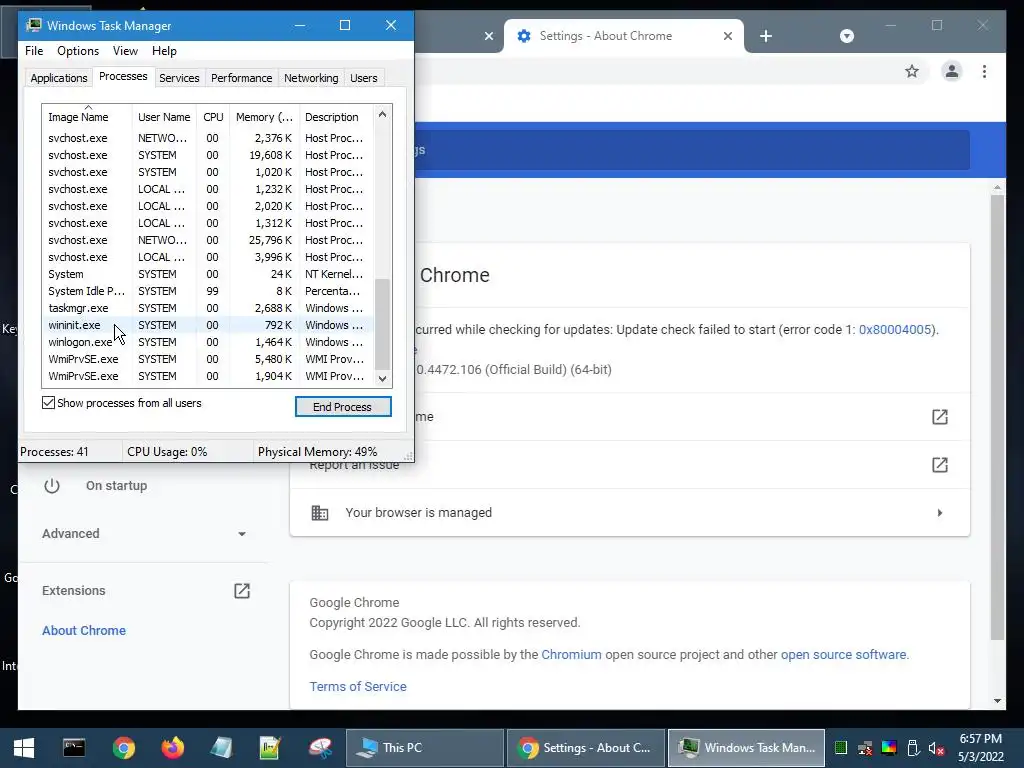Toggle Show processes from all users
Screen dimensions: 1024x768
48,403
